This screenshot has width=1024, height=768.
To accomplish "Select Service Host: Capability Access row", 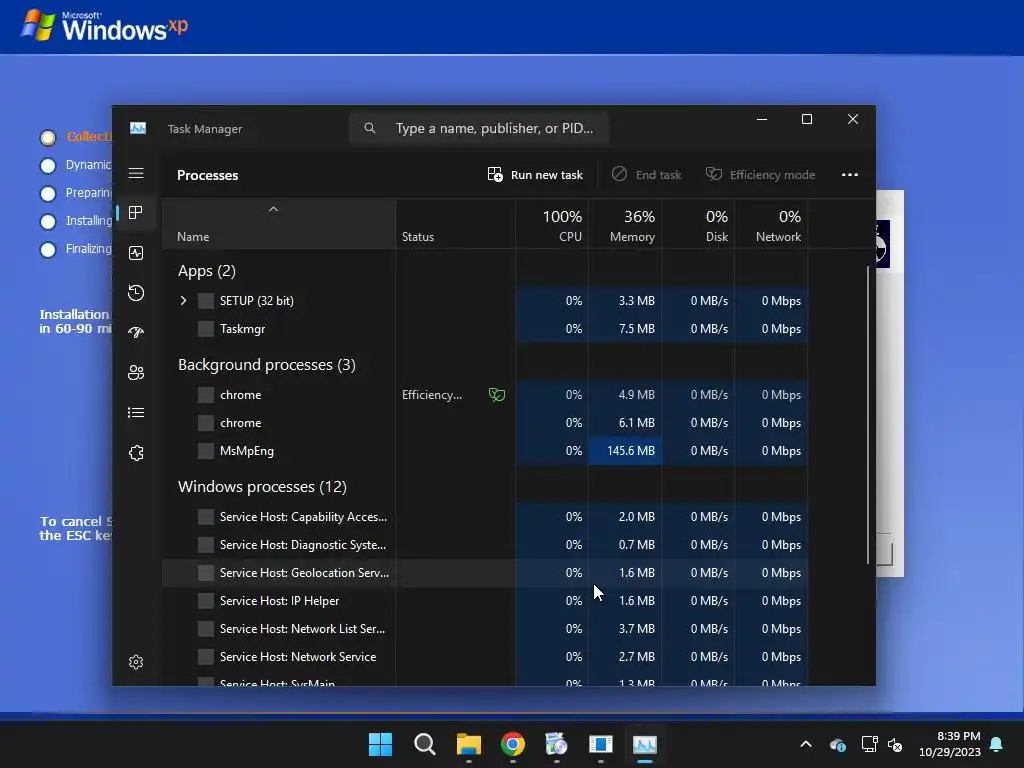I will [485, 517].
